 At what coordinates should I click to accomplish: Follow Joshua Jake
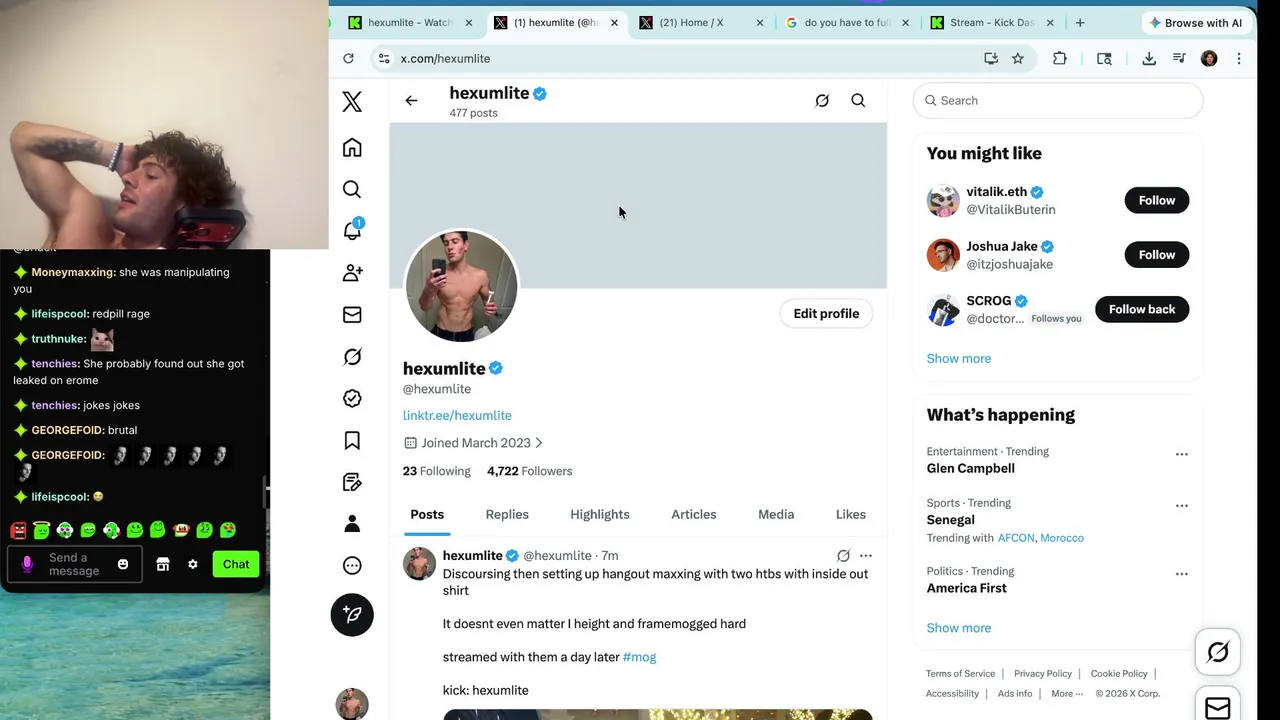[1157, 255]
